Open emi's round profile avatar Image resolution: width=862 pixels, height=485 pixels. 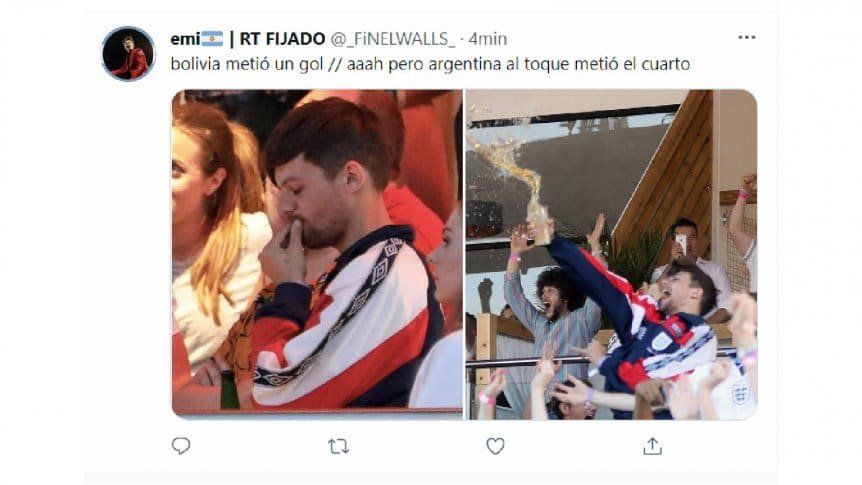click(129, 54)
